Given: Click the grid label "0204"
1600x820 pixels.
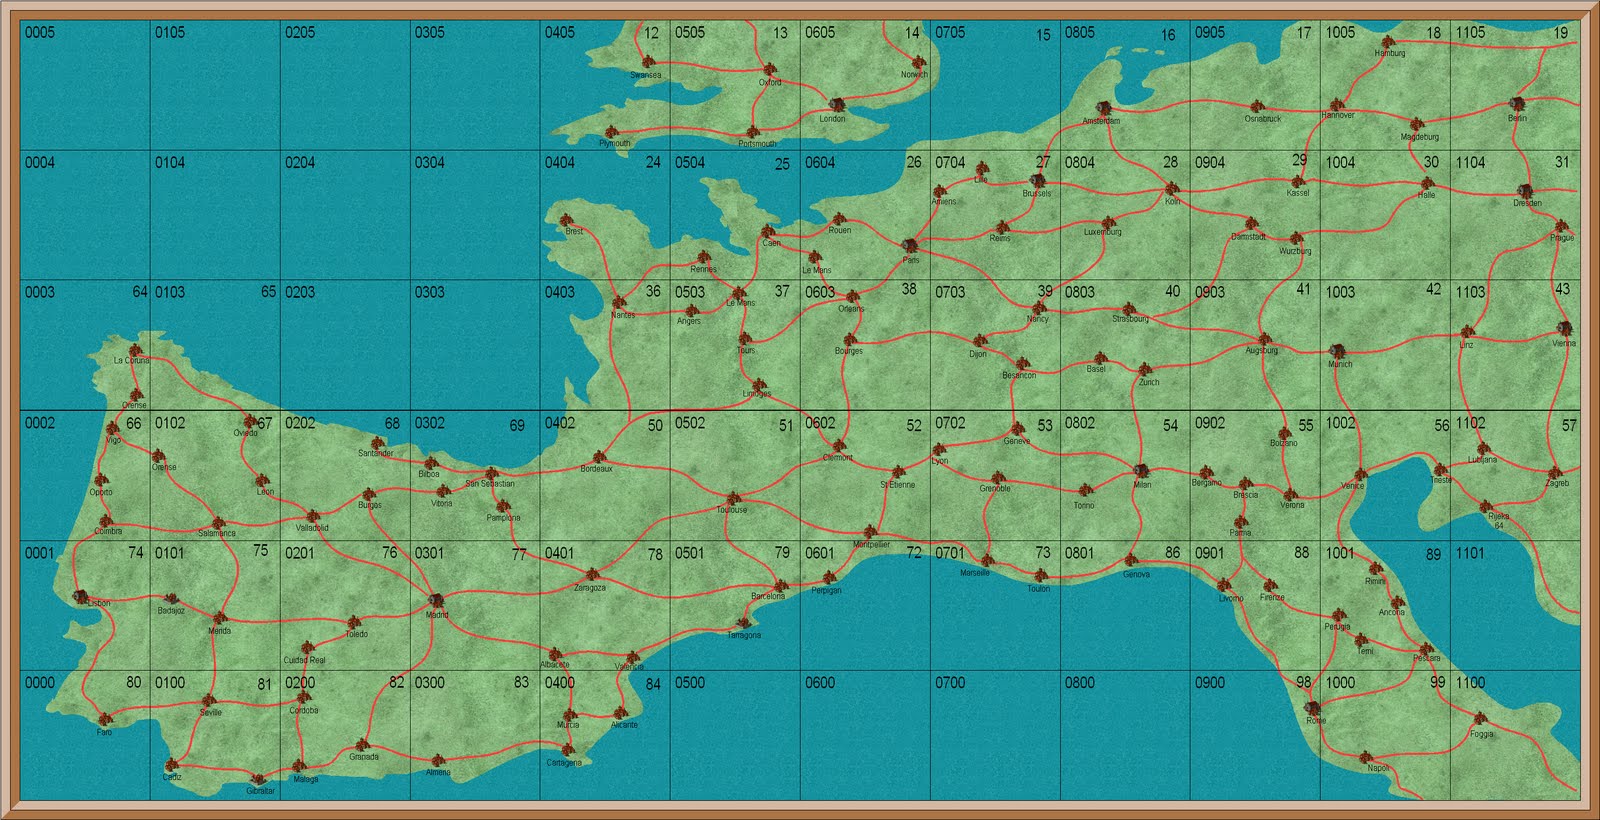Looking at the screenshot, I should (300, 163).
